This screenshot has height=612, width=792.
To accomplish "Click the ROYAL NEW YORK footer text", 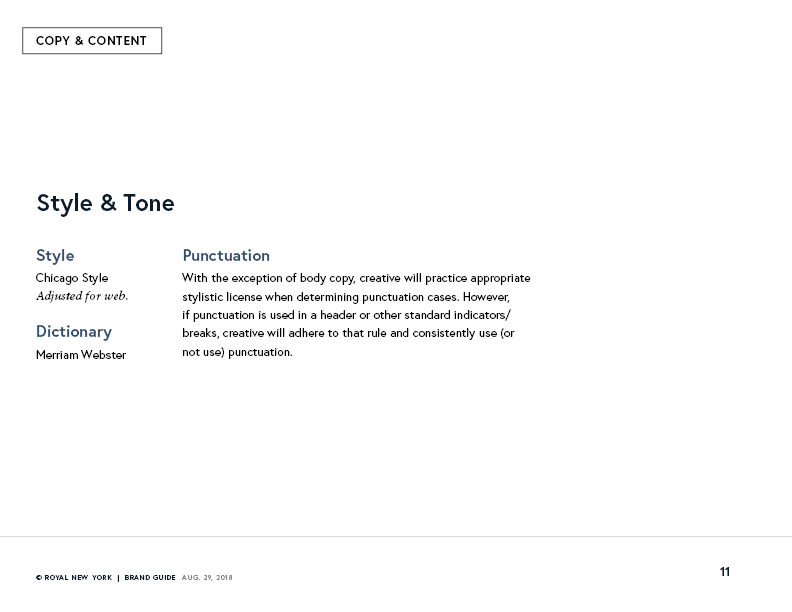I will click(78, 578).
